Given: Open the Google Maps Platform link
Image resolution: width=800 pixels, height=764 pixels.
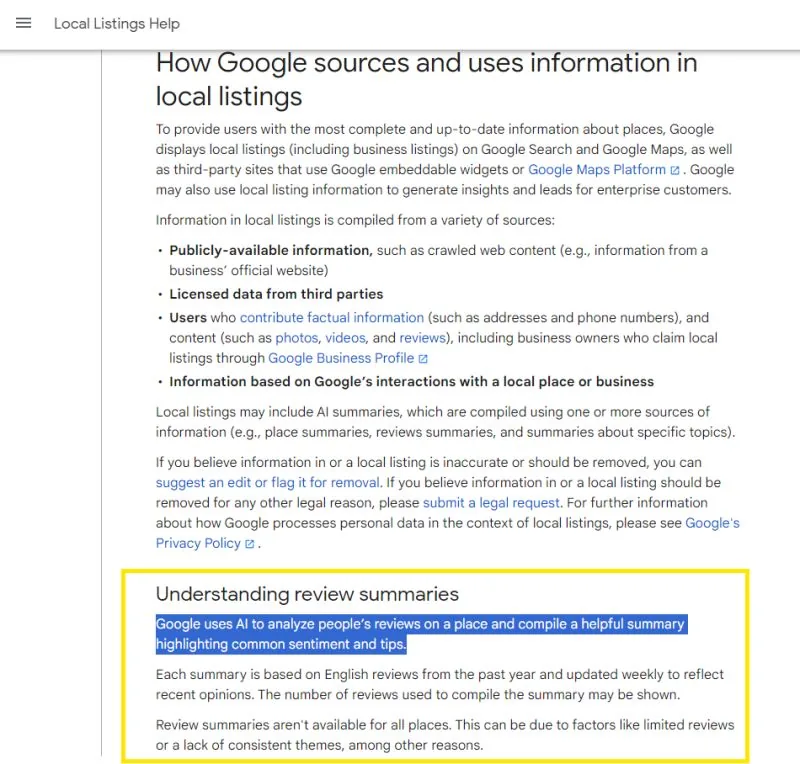Looking at the screenshot, I should (596, 169).
